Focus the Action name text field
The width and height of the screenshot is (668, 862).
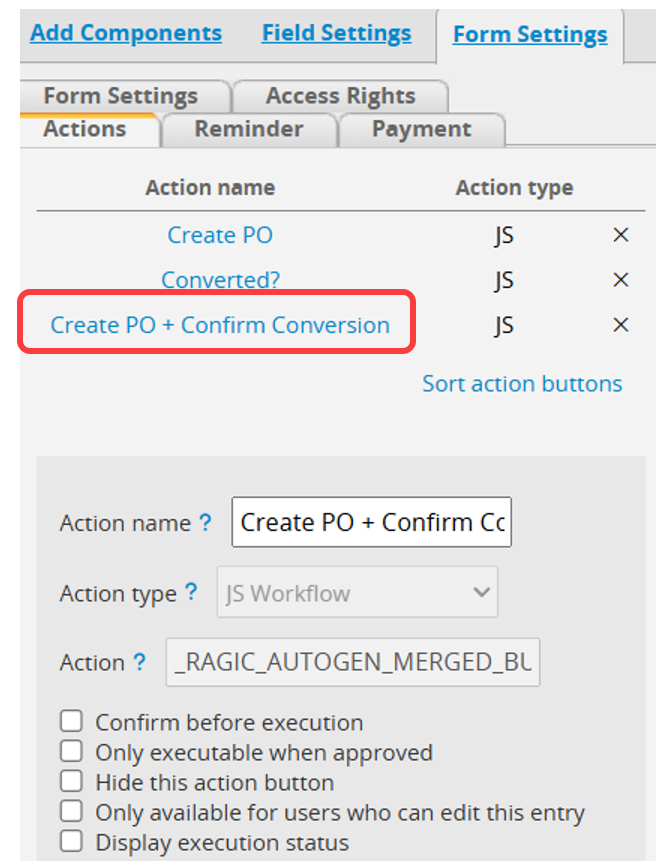[372, 522]
